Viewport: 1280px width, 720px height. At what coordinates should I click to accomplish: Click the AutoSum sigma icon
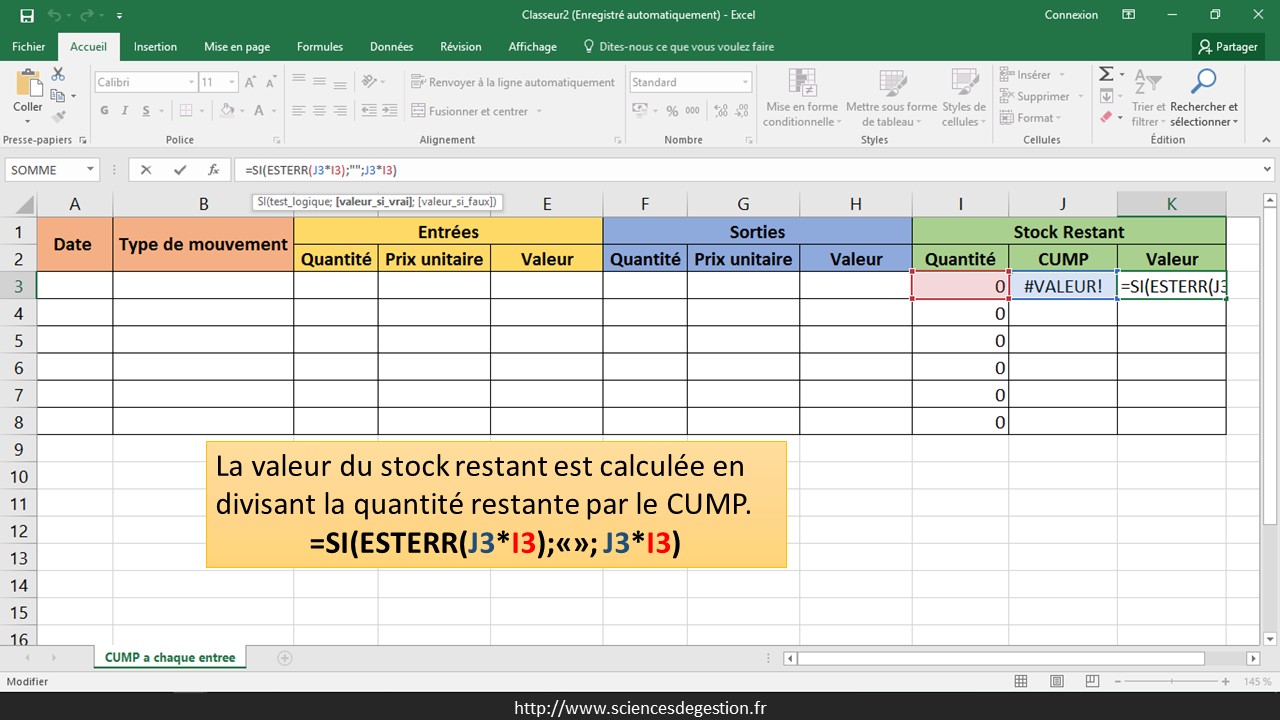[x=1106, y=74]
